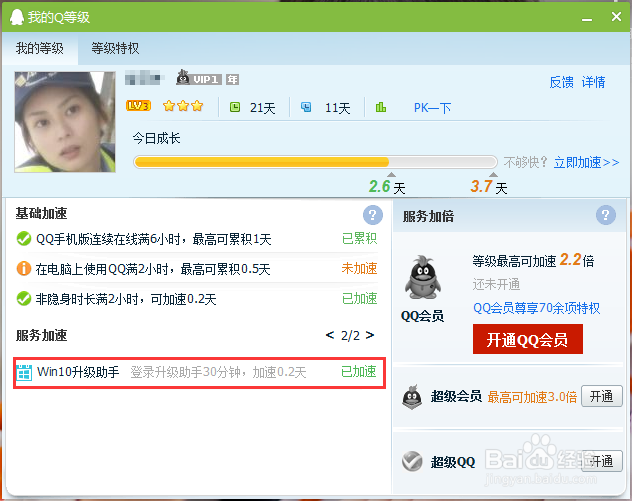Click 已加速 status in Win10升级助手 row
632x501 pixels.
tap(358, 372)
